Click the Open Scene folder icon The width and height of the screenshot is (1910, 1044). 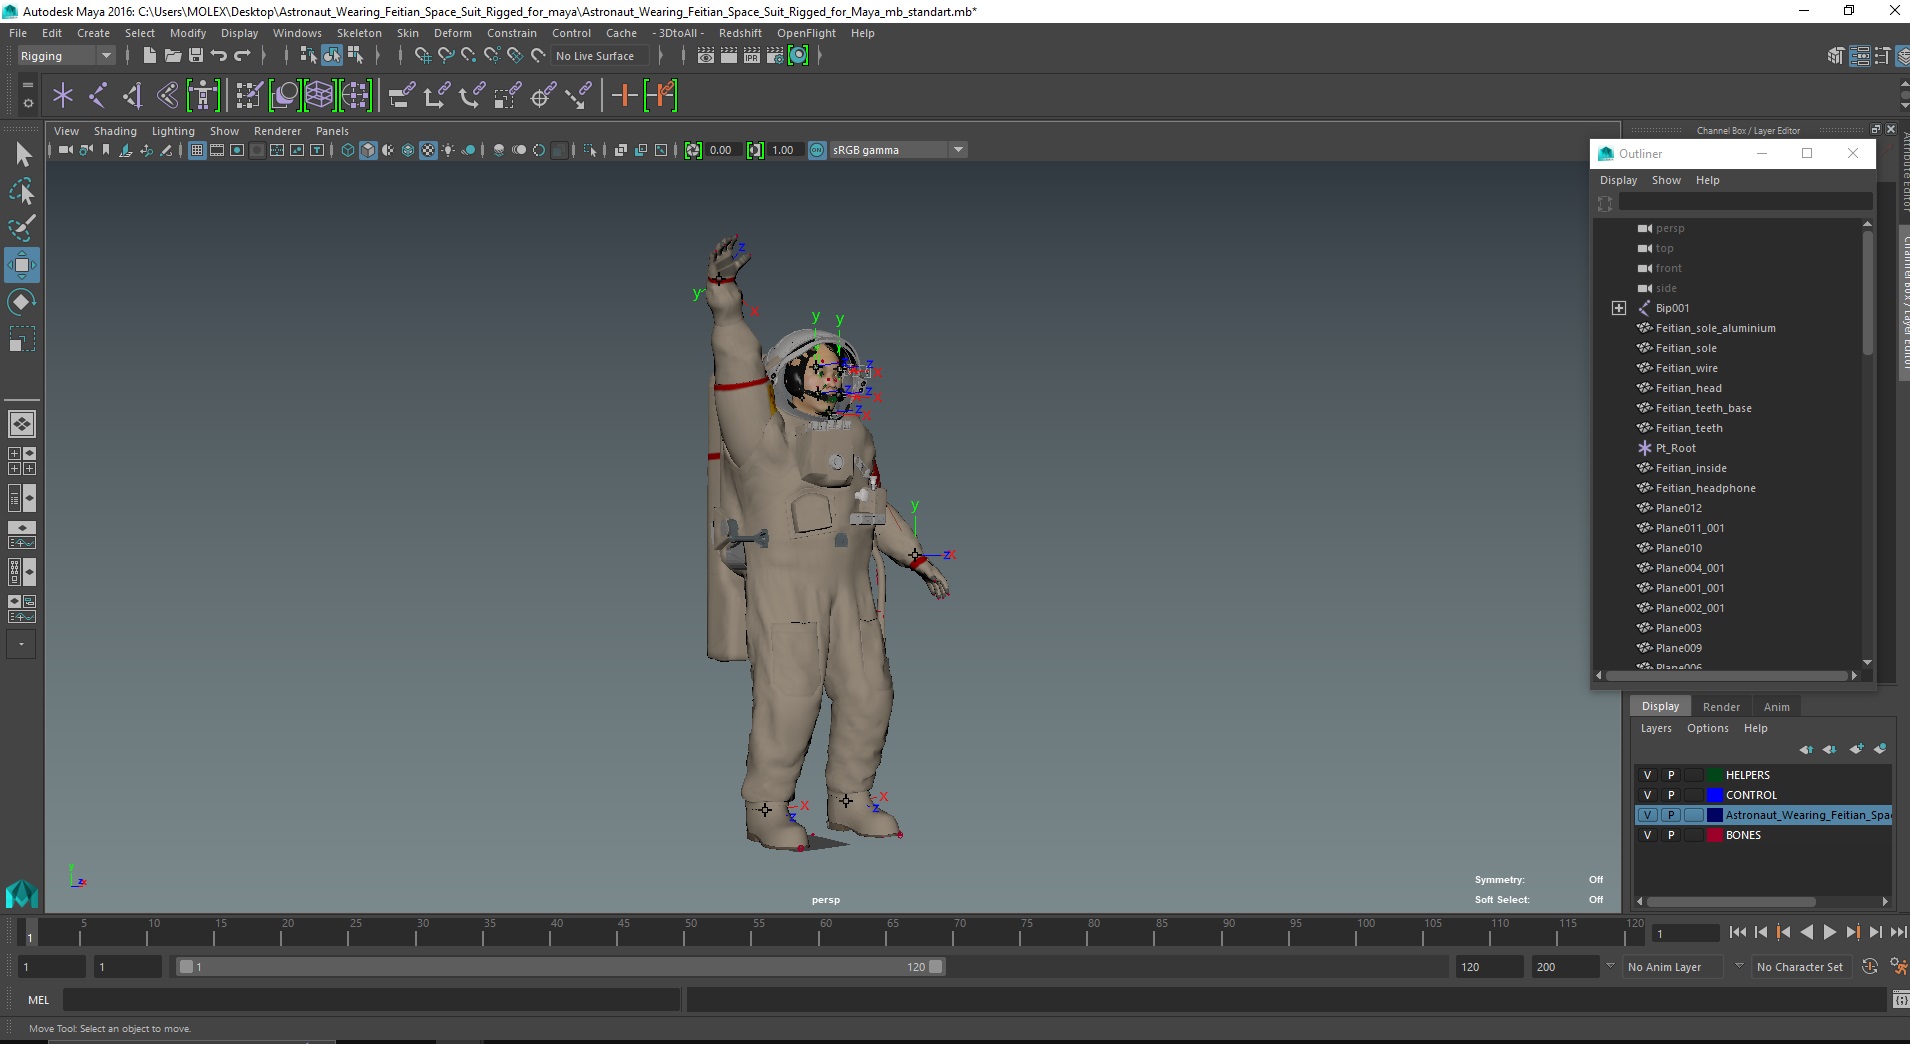click(172, 56)
